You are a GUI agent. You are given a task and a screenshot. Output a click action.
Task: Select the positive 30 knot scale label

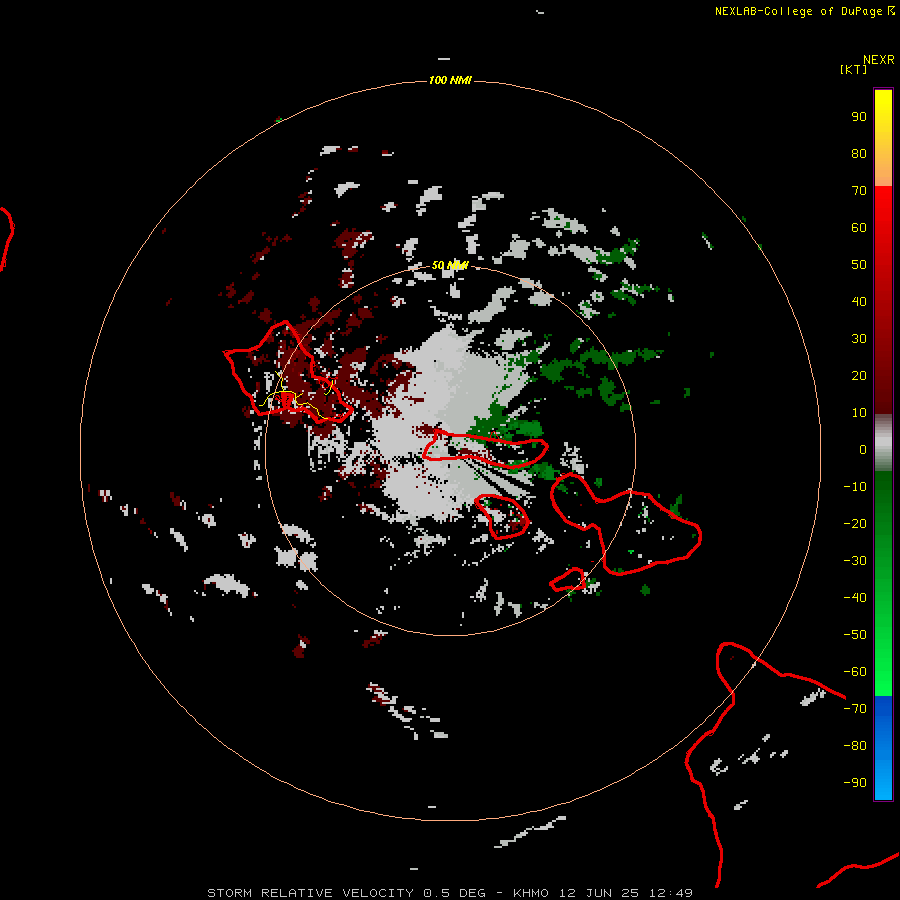coord(859,339)
